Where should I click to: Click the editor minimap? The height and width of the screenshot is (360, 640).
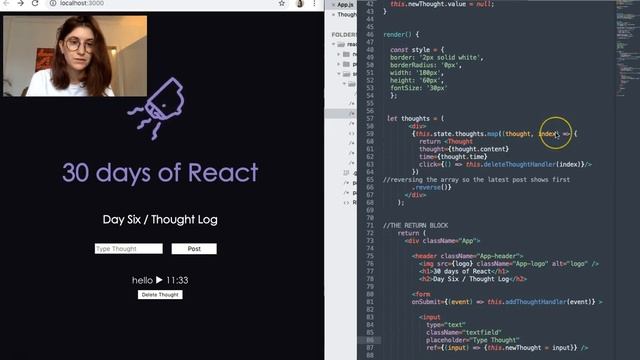click(x=627, y=49)
